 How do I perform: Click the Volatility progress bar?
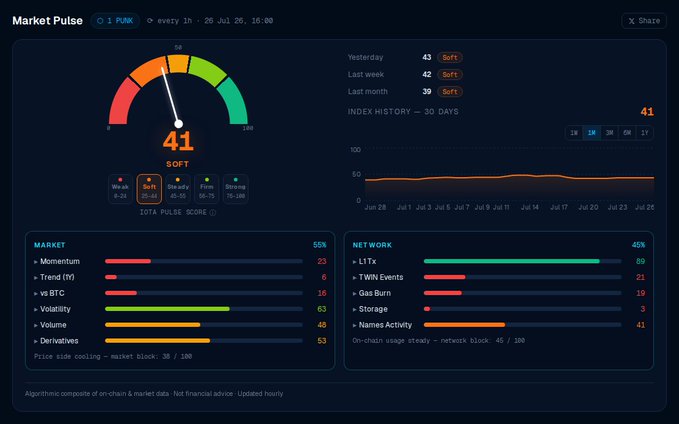tap(204, 309)
